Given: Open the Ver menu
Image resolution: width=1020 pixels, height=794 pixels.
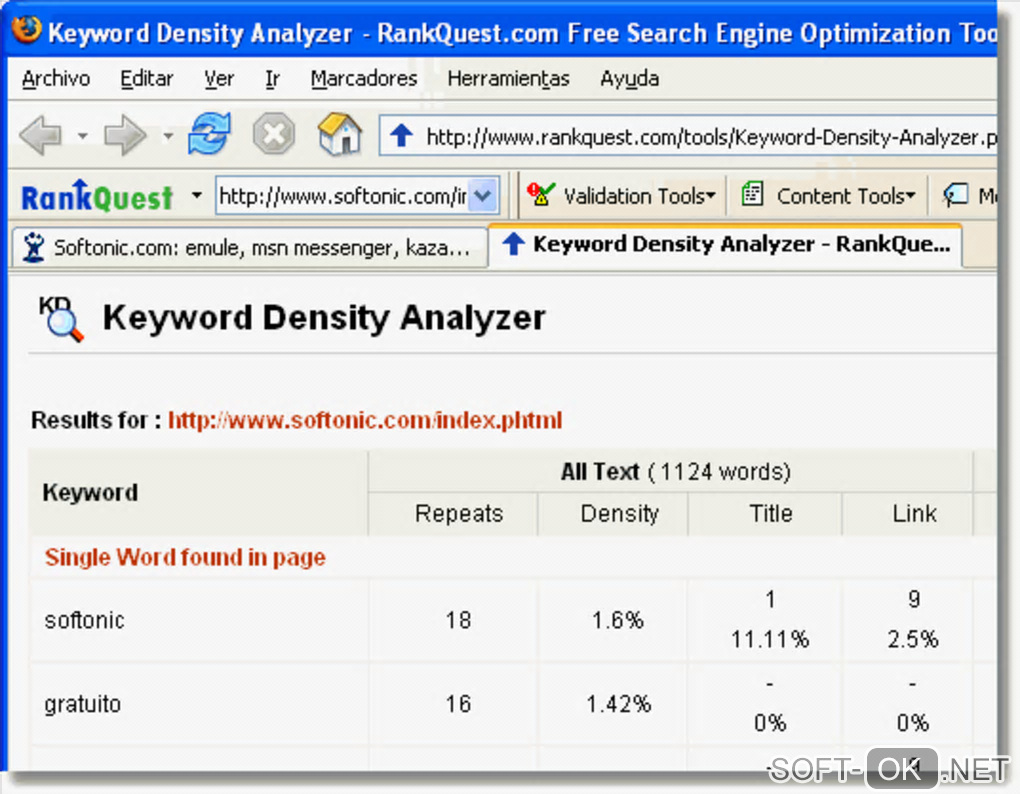Looking at the screenshot, I should point(219,79).
